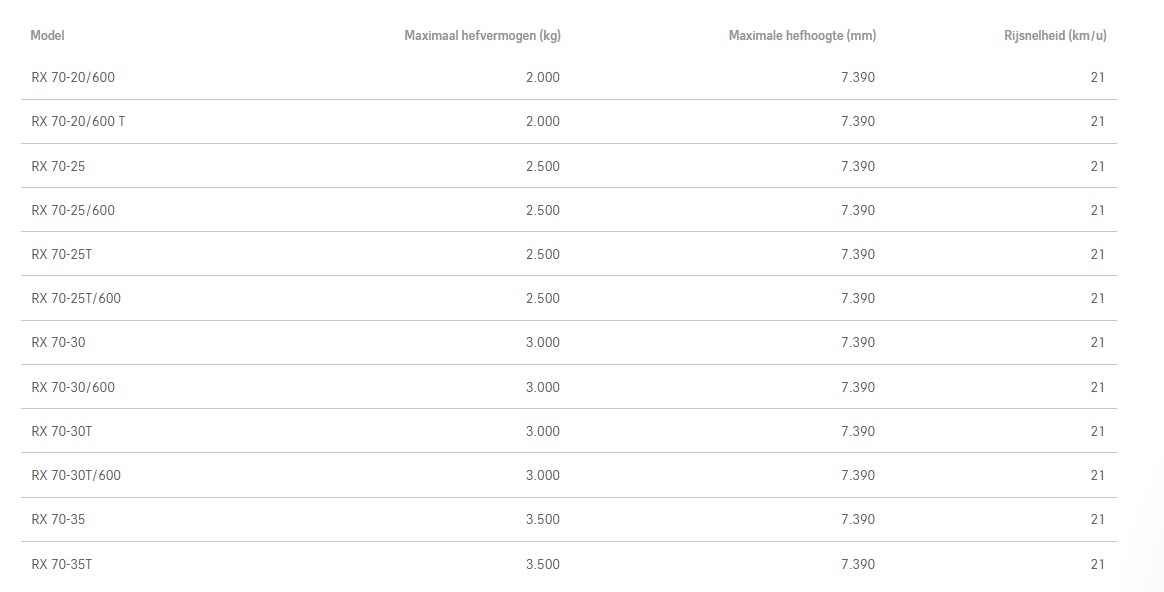Click the RX 70-30T model name
1164x592 pixels.
tap(62, 431)
